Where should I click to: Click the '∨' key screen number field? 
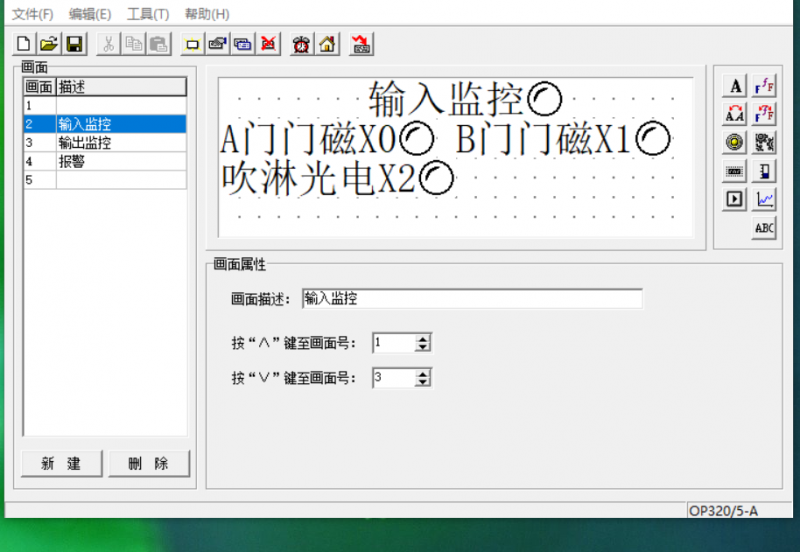(394, 378)
